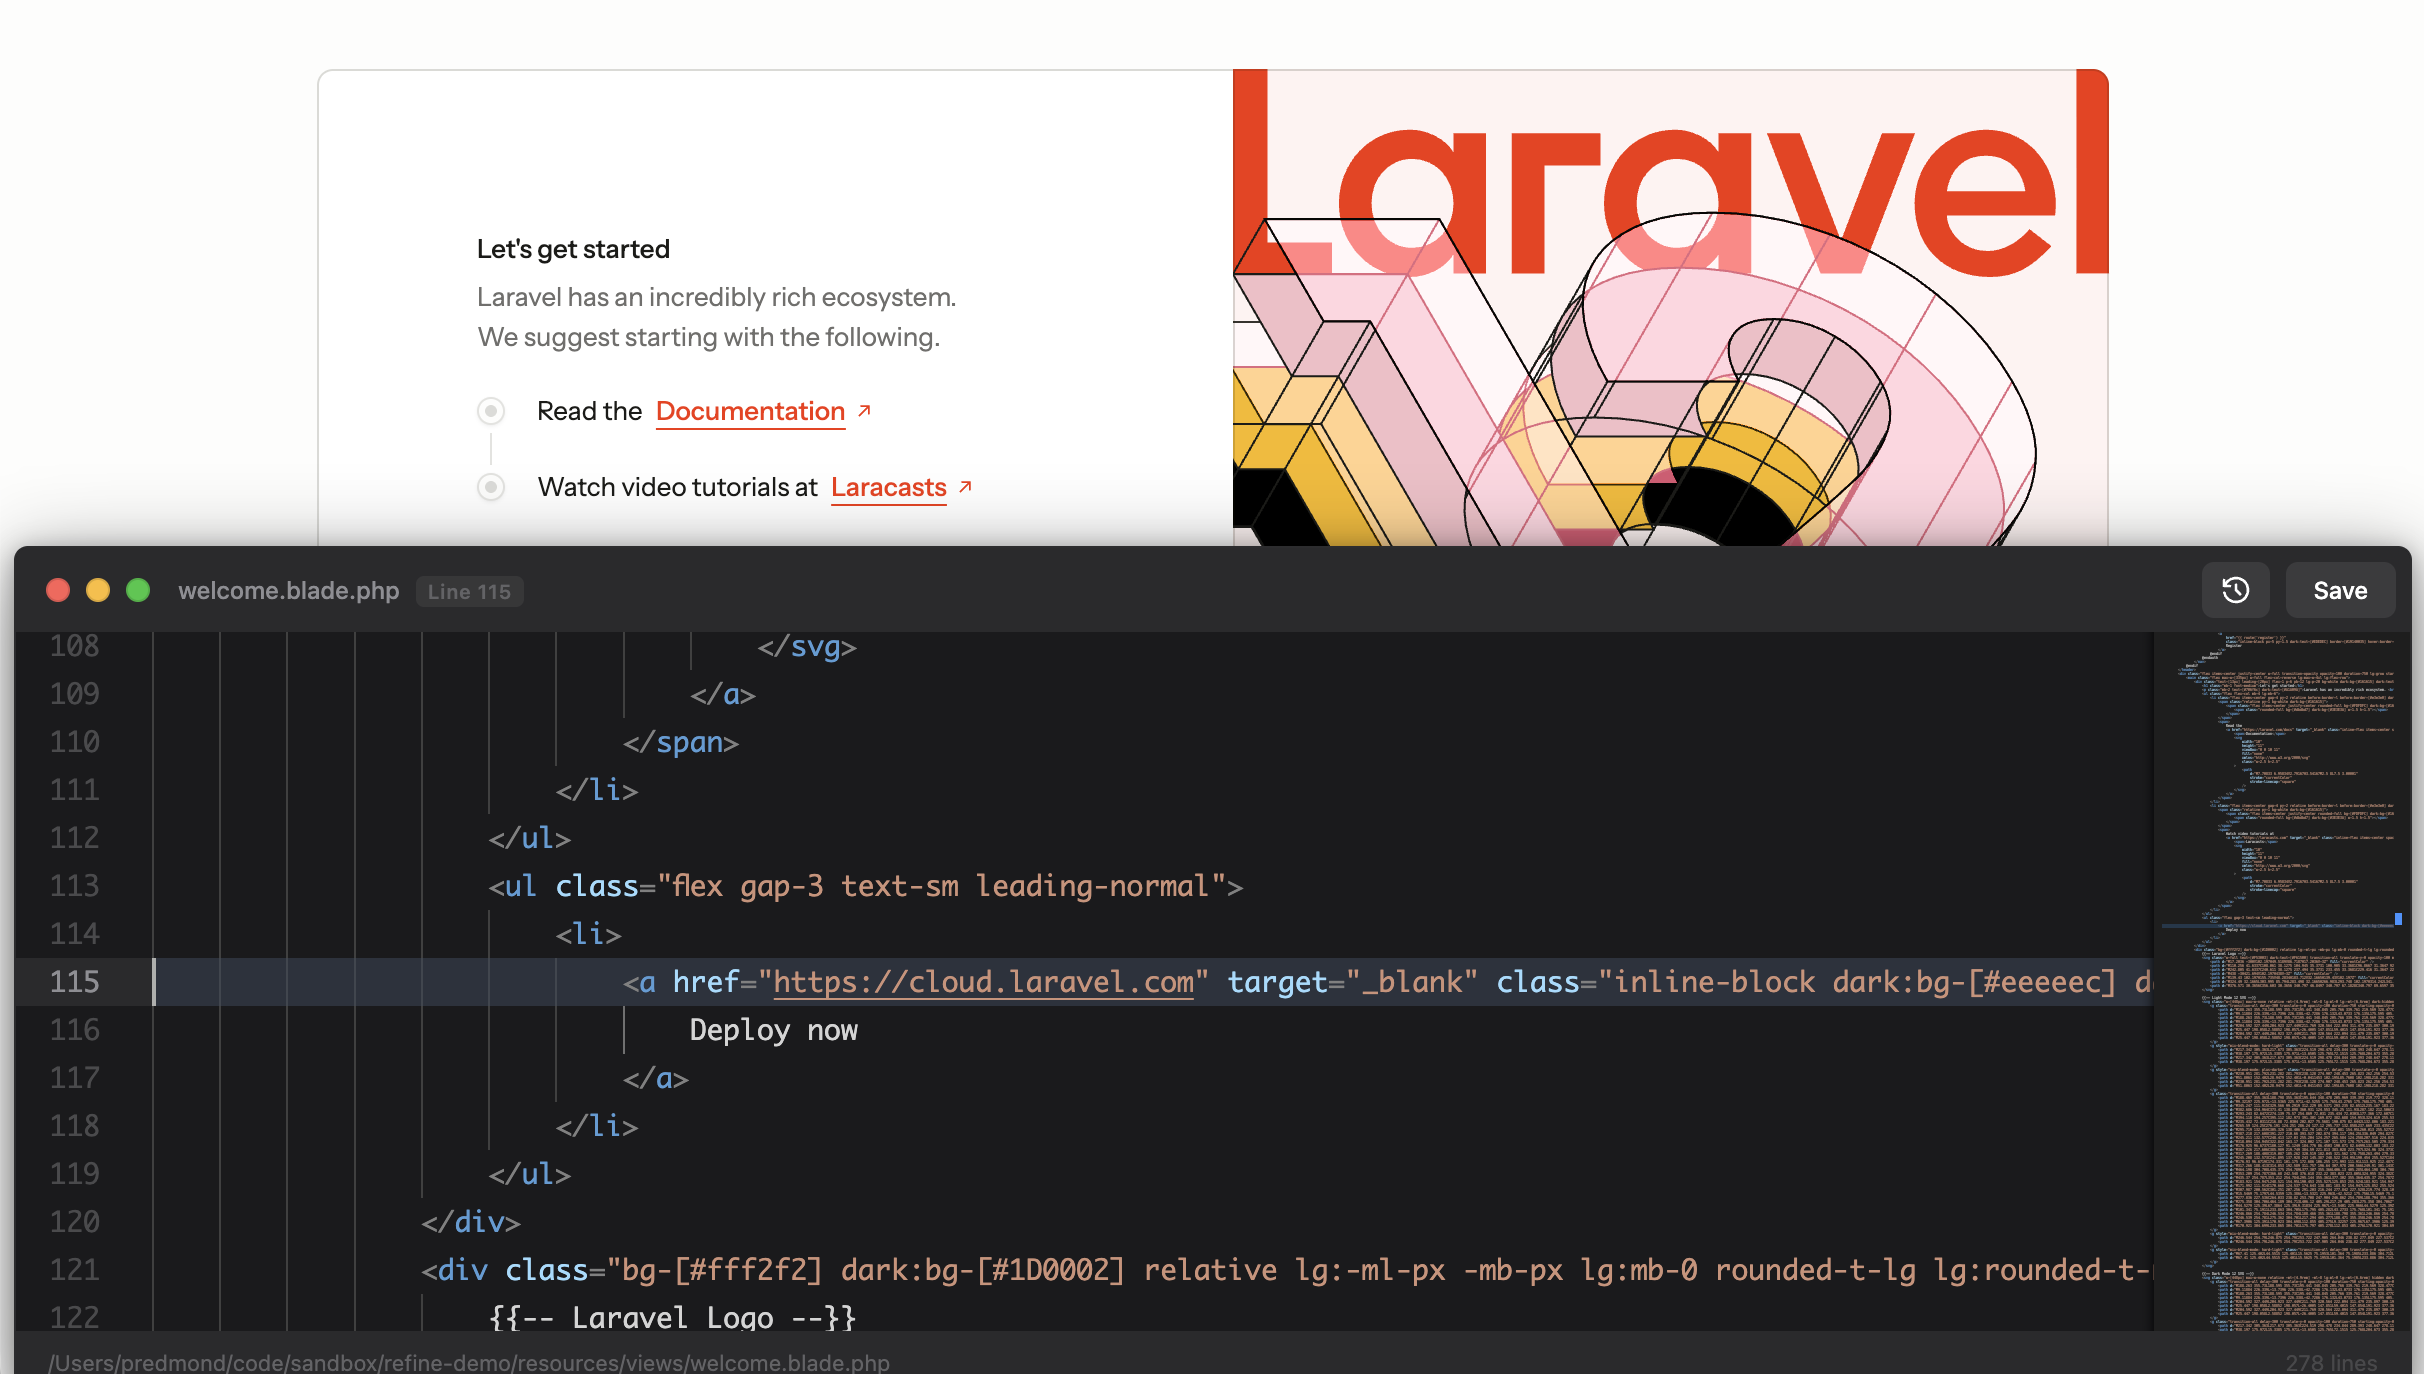Click the history clock icon button
The image size is (2424, 1374).
pyautogui.click(x=2235, y=590)
